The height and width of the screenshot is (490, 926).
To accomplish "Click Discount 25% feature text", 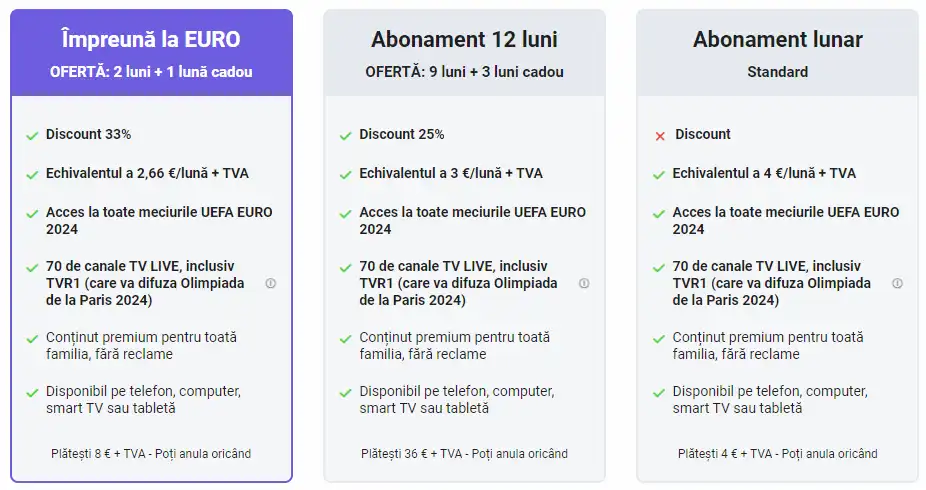I will pyautogui.click(x=402, y=134).
